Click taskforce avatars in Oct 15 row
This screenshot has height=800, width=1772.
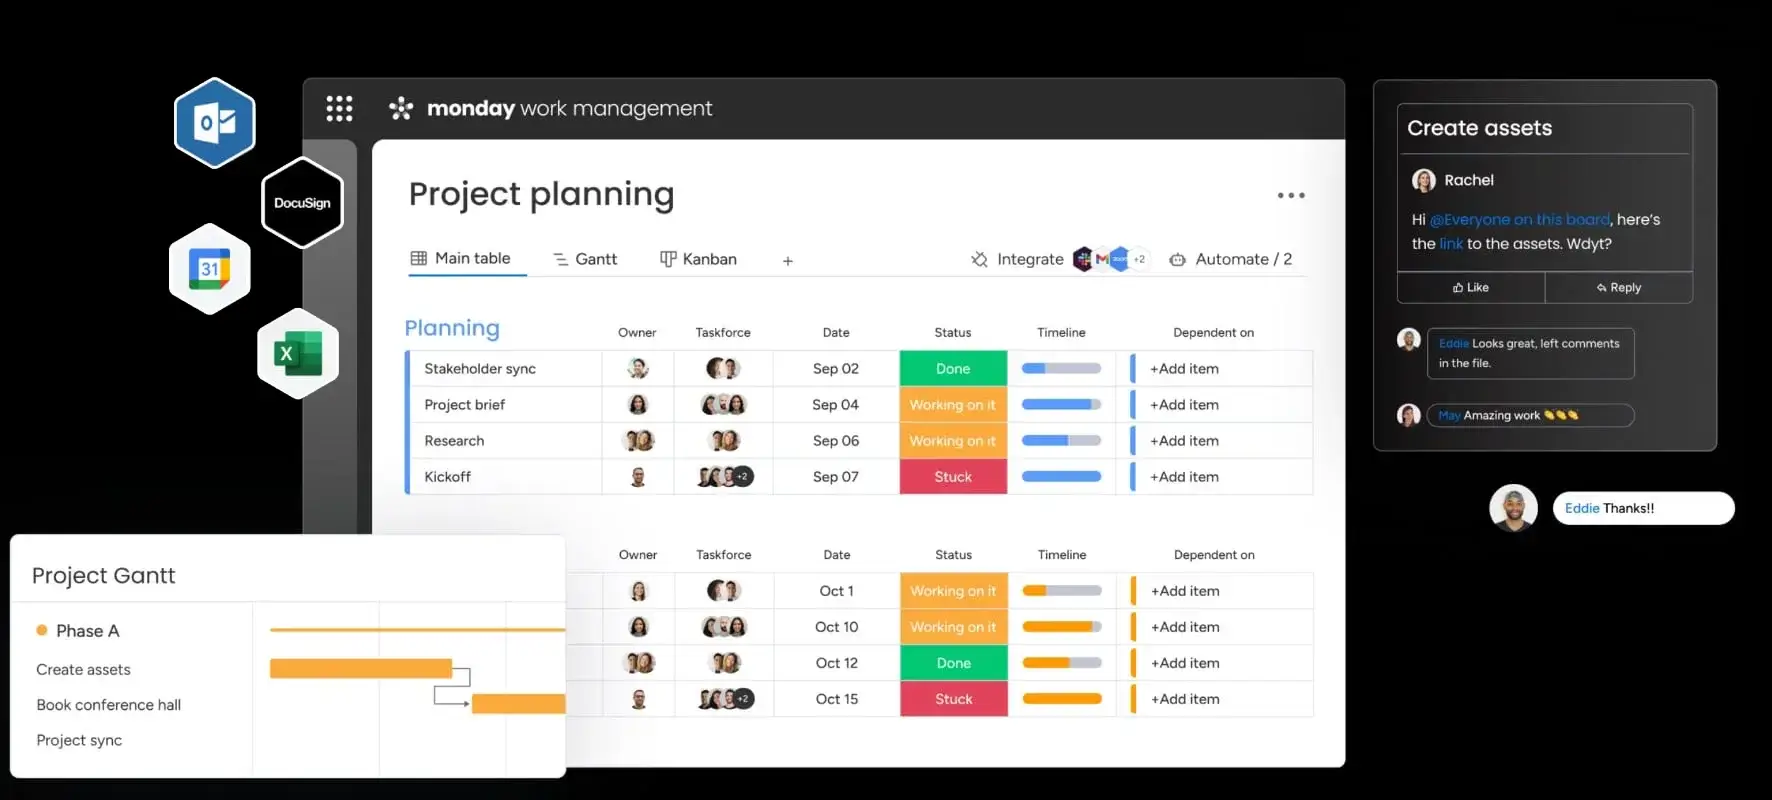coord(726,699)
